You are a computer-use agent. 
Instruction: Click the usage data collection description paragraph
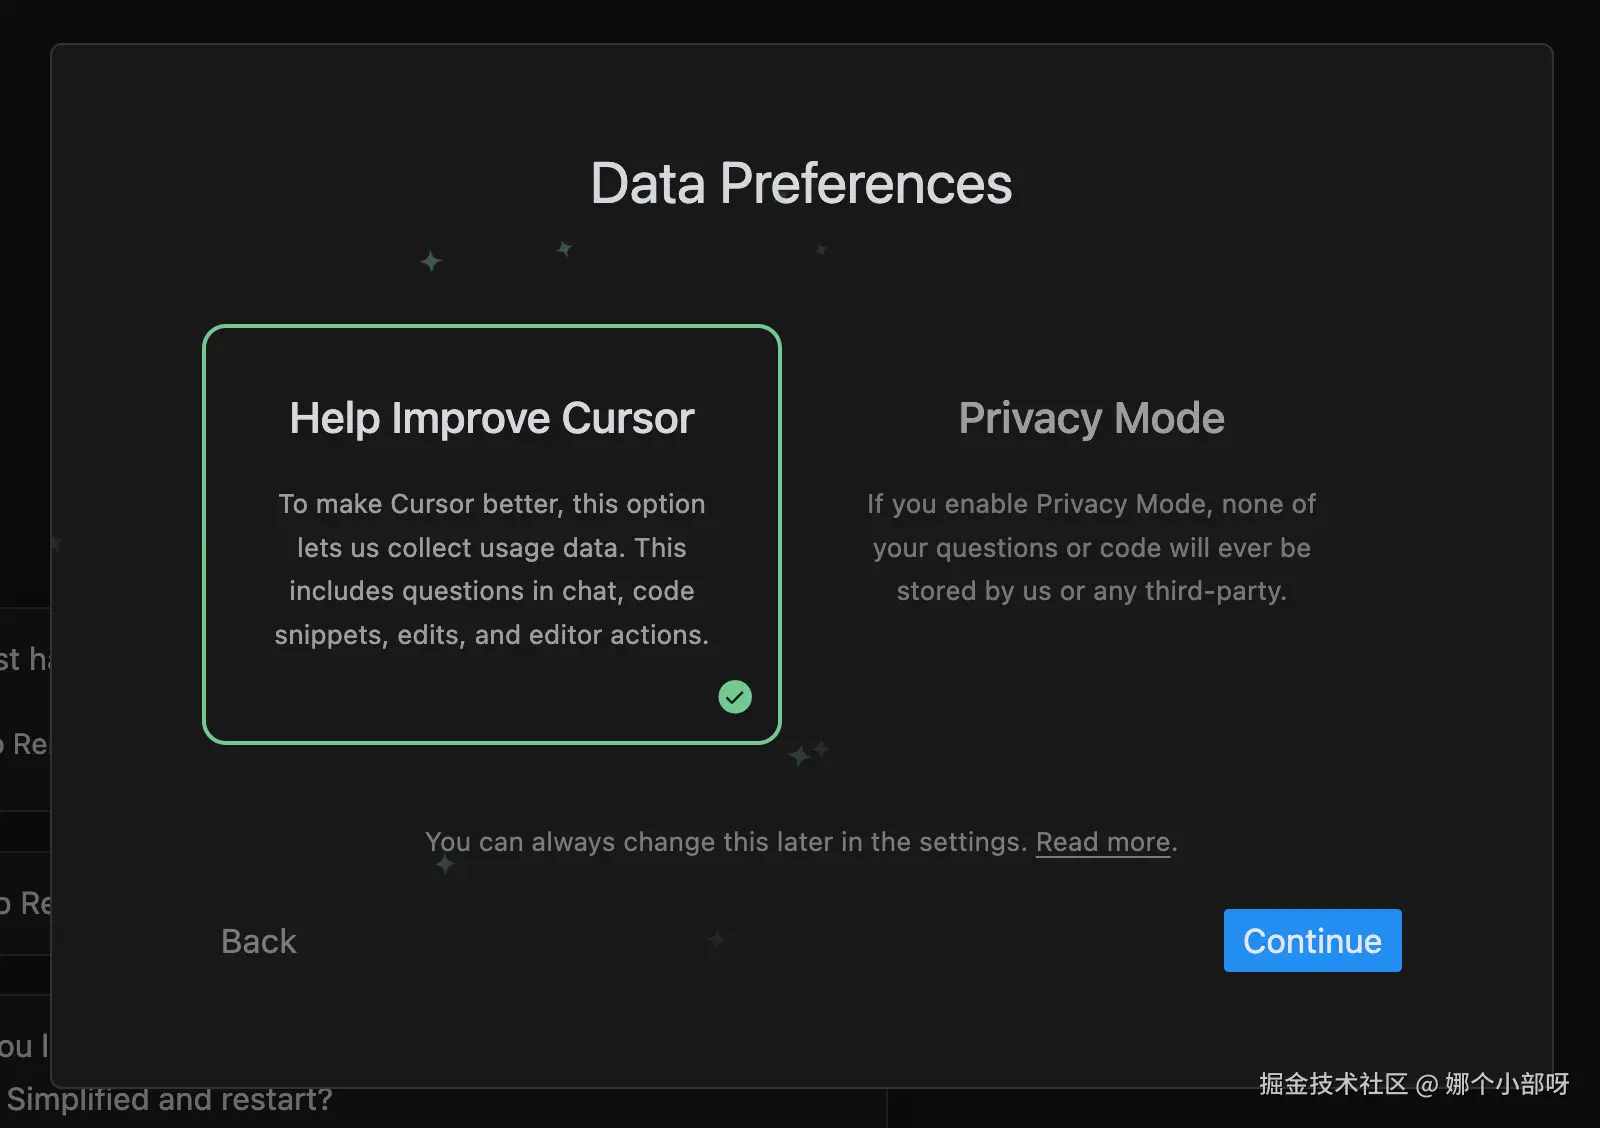(x=491, y=569)
